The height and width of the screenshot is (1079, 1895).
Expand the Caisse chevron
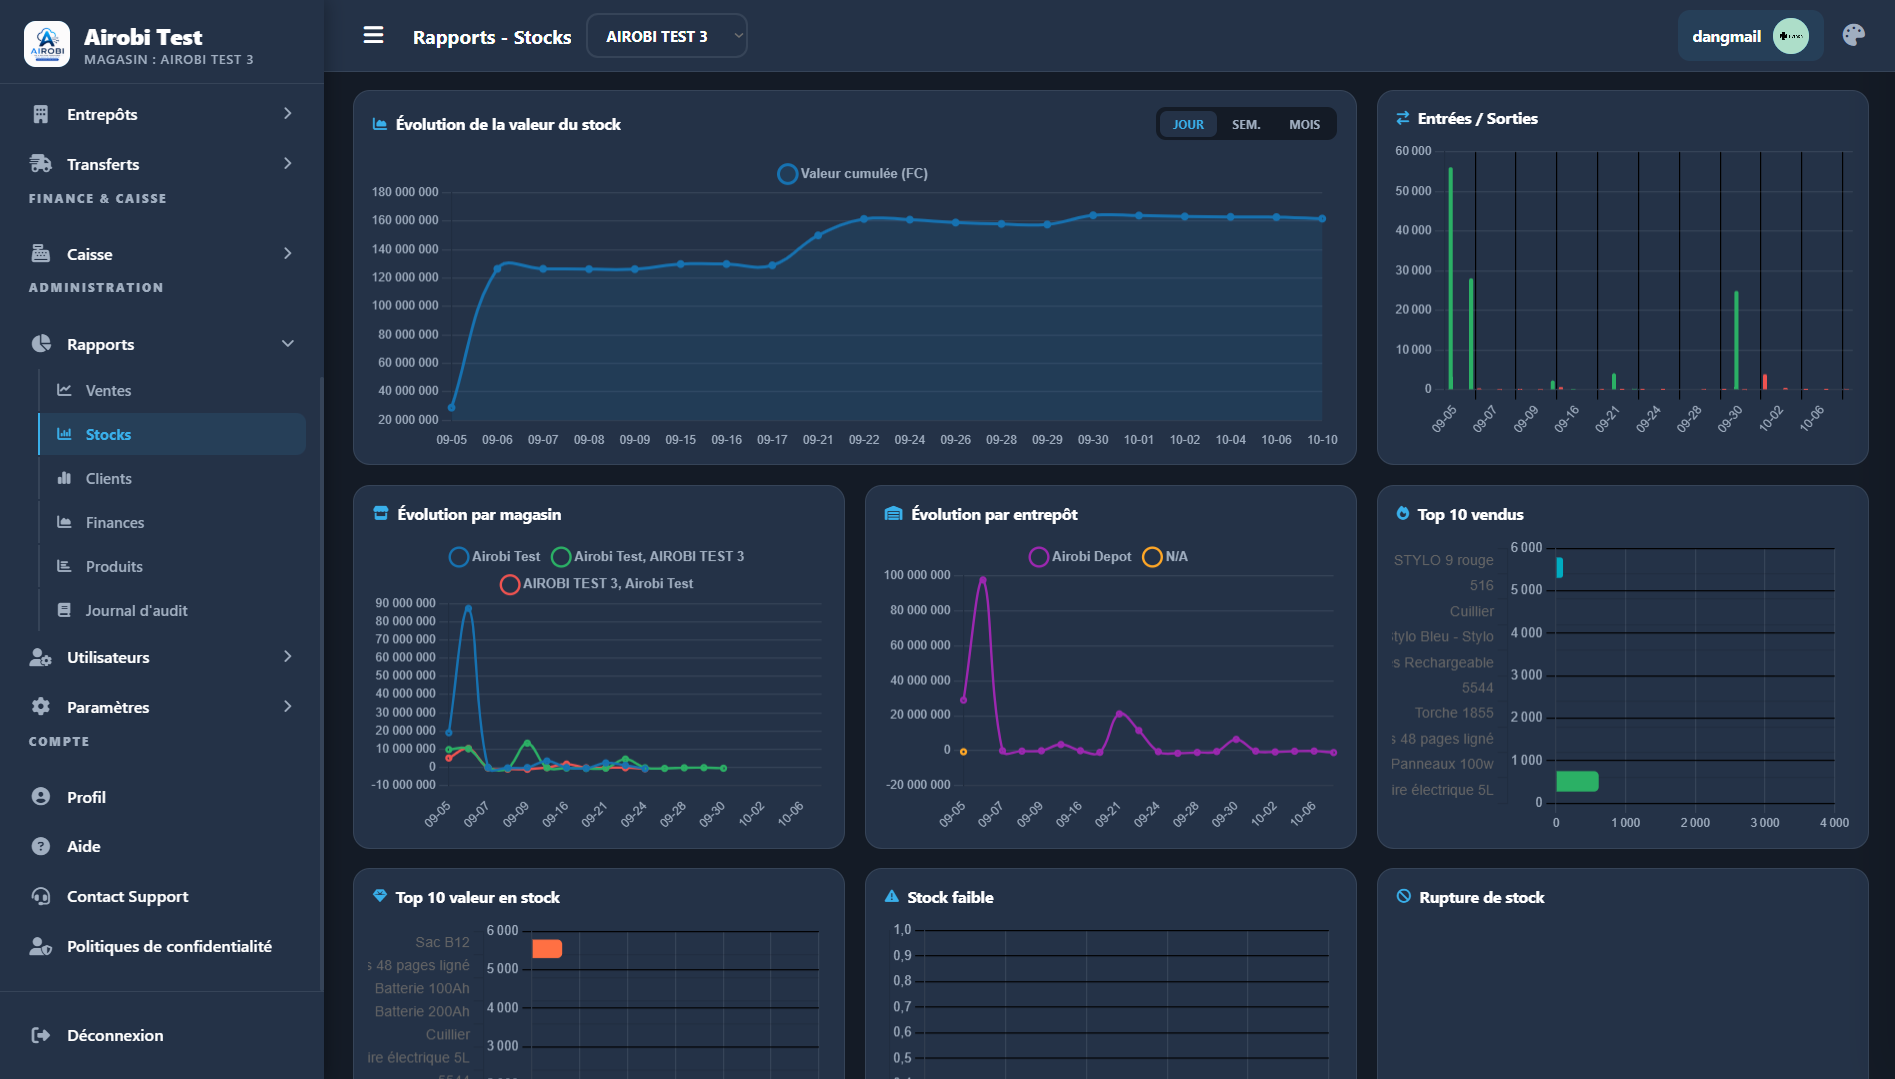click(x=288, y=254)
